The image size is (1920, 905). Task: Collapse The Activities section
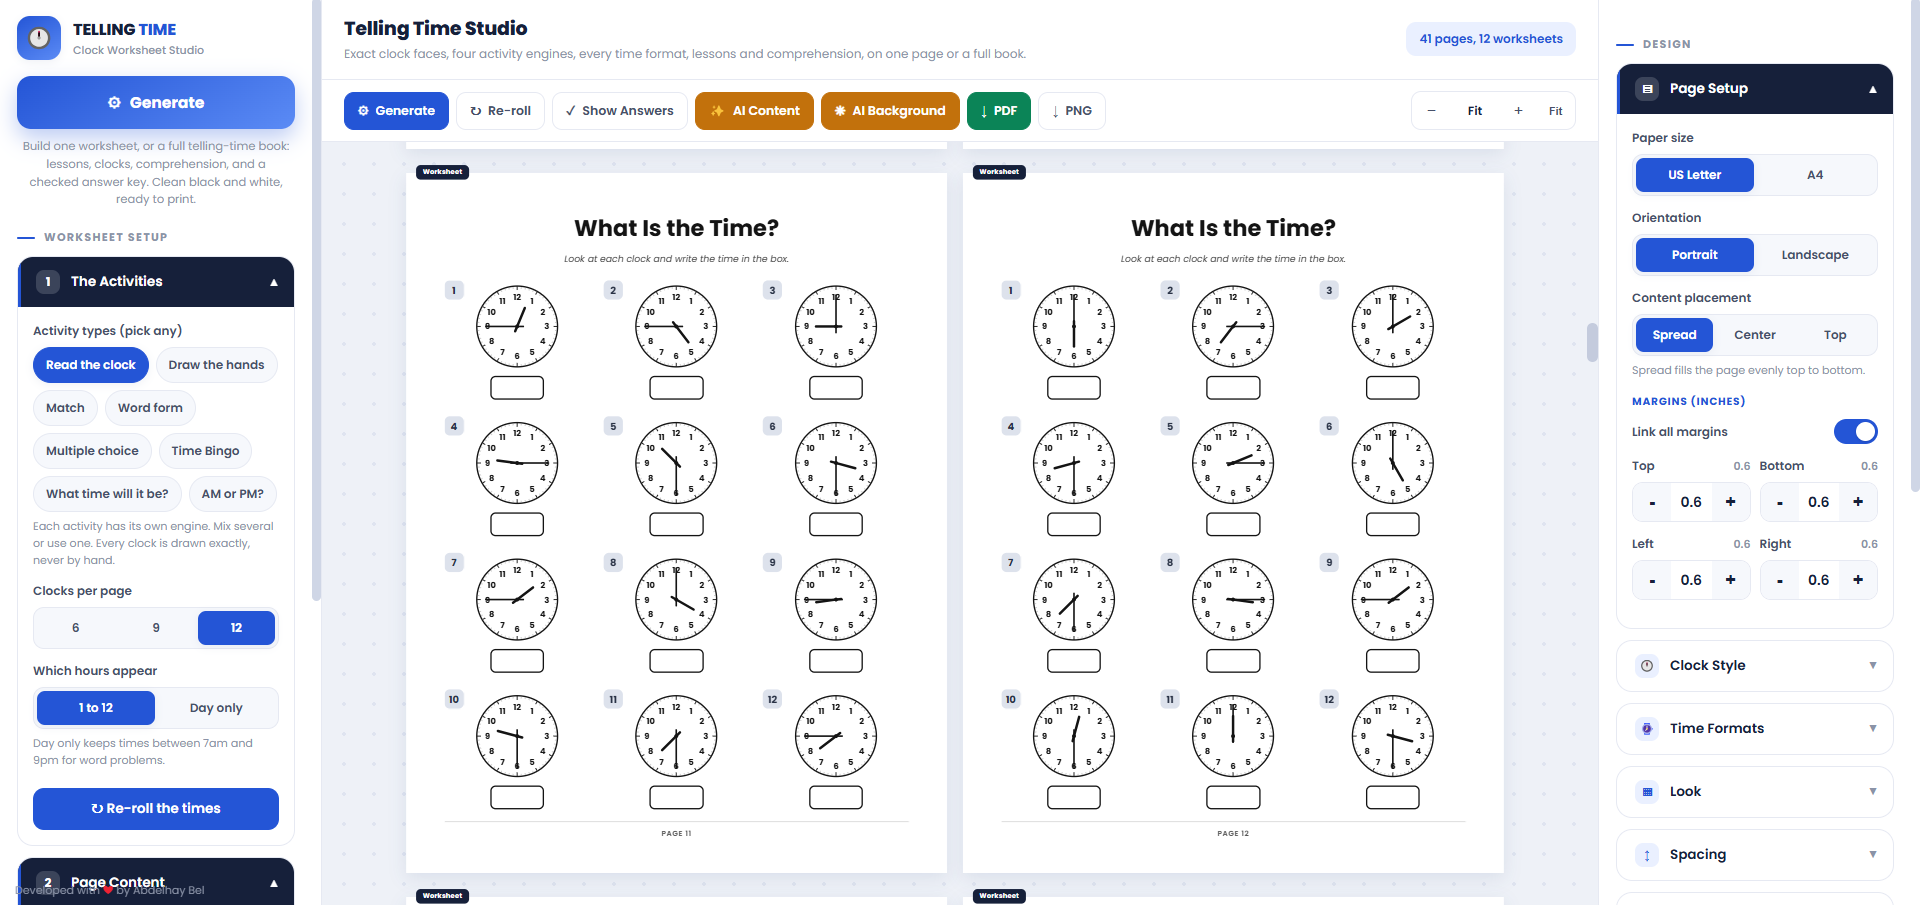[x=273, y=282]
